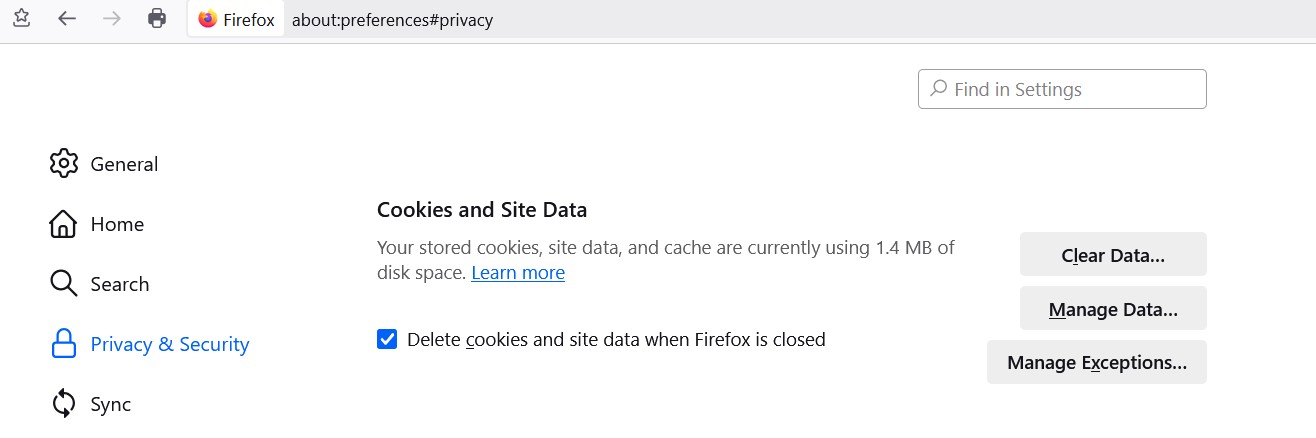Click the General gear icon in sidebar
Screen dimensions: 1316x438
pyautogui.click(x=63, y=163)
